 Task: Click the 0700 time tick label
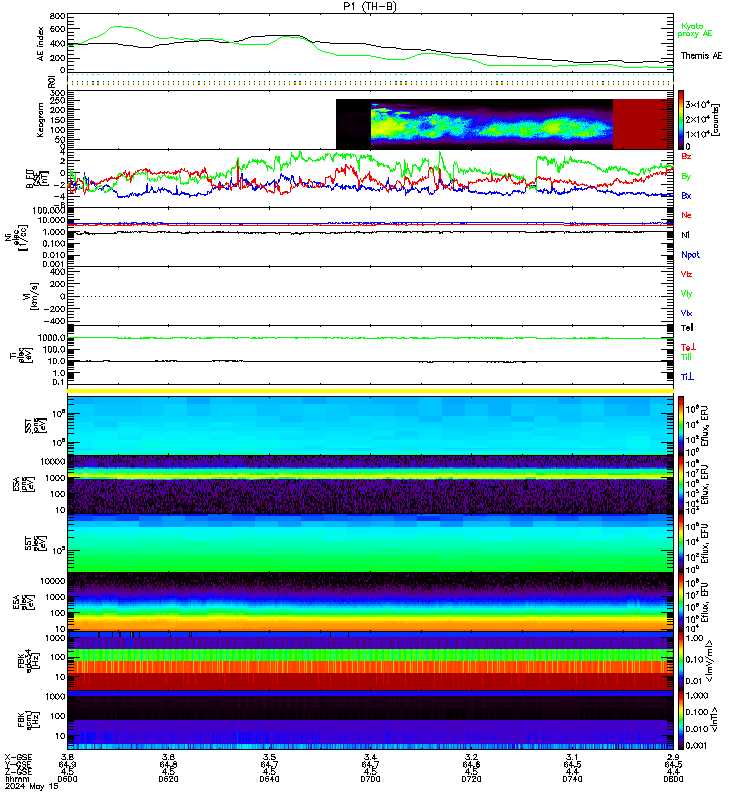point(370,779)
